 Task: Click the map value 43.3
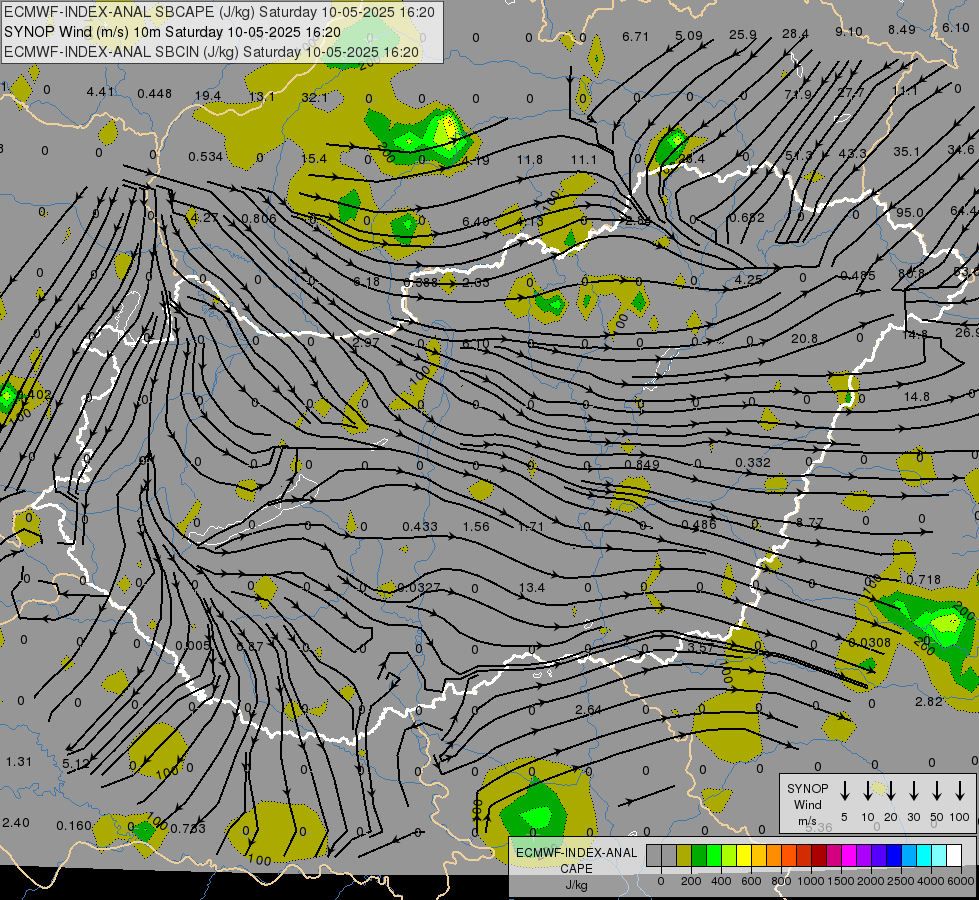tap(852, 154)
